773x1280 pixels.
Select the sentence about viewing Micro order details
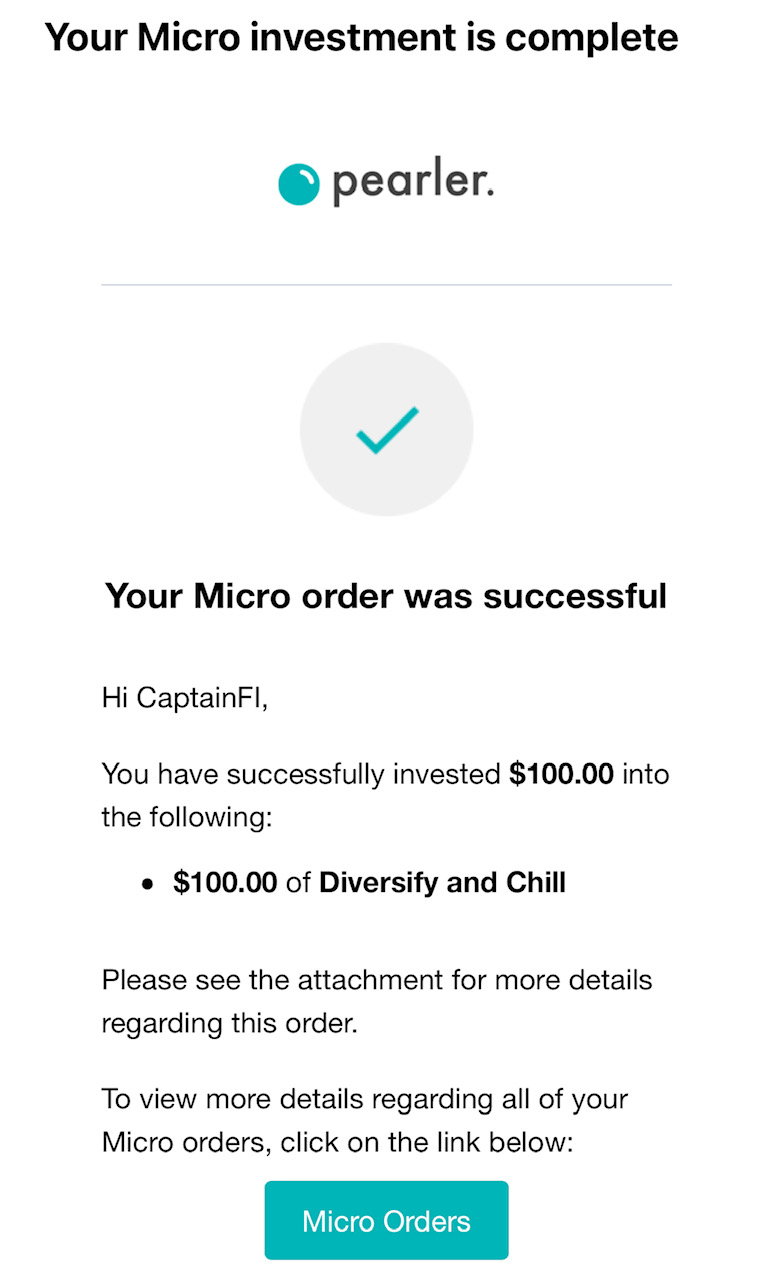point(365,1120)
